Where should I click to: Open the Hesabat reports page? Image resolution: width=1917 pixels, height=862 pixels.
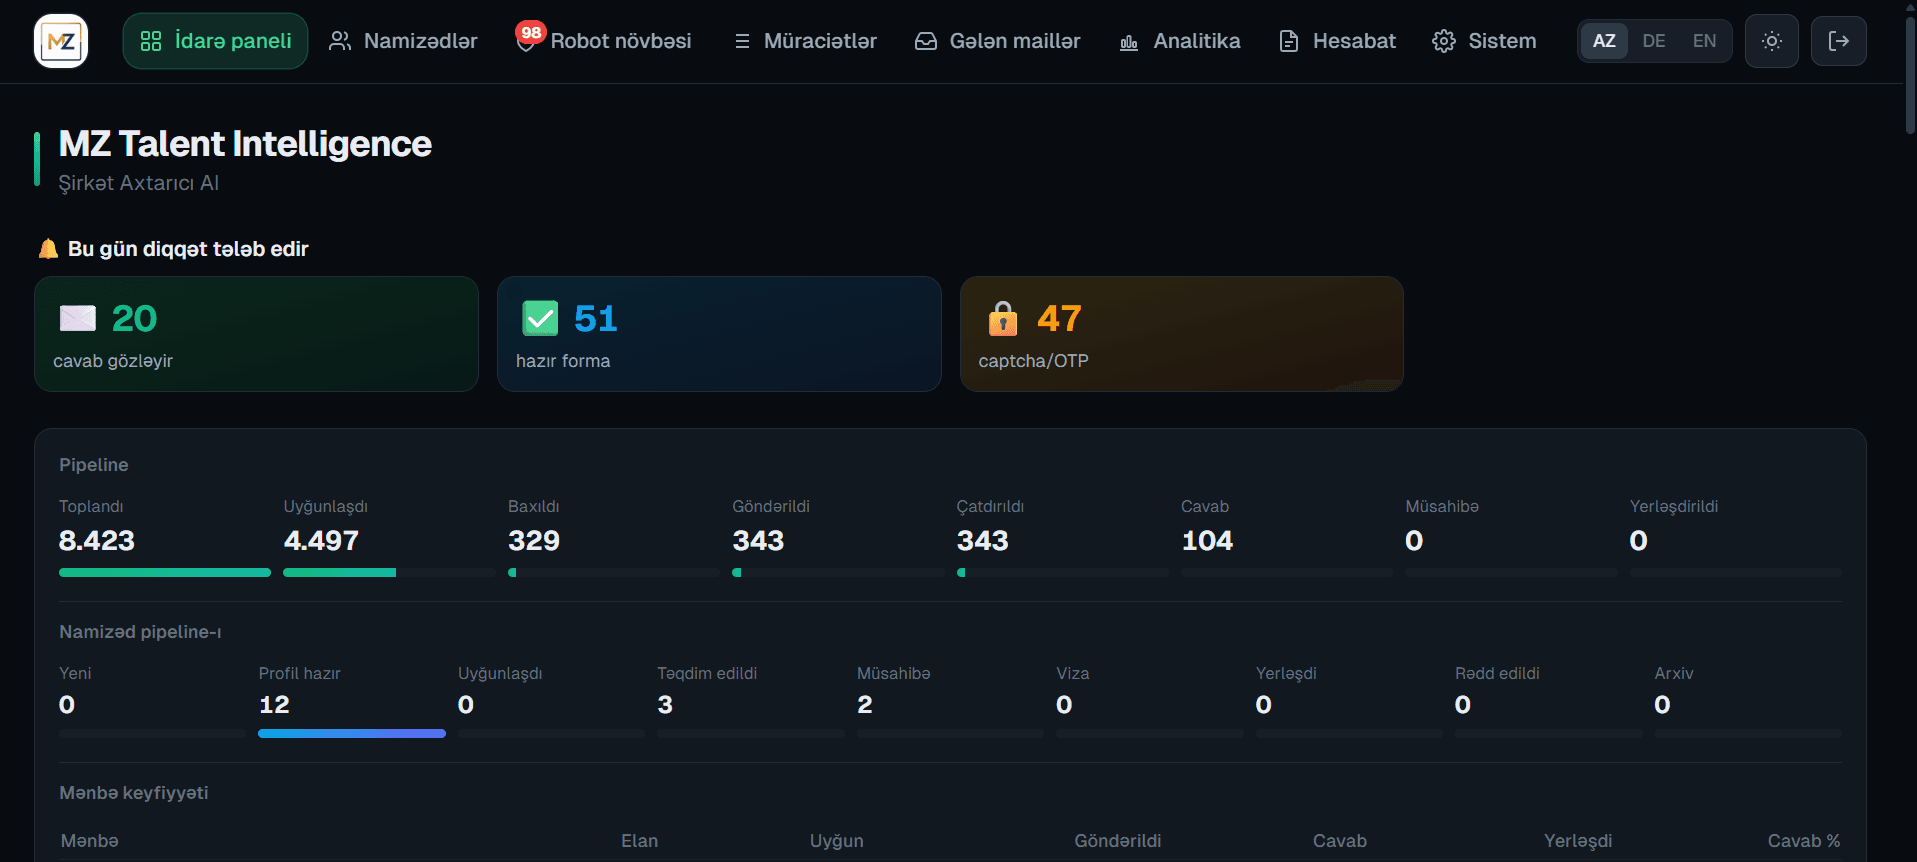(x=1337, y=41)
